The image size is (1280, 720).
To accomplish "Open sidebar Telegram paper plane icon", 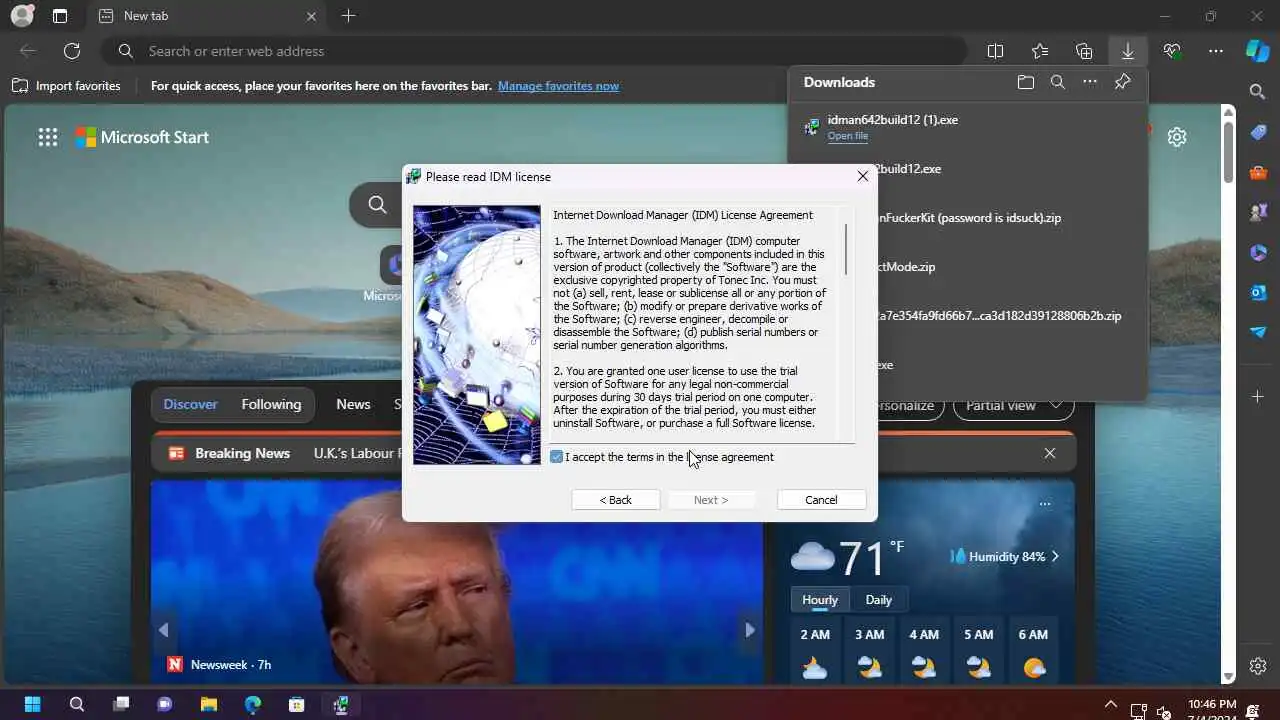I will click(x=1258, y=332).
